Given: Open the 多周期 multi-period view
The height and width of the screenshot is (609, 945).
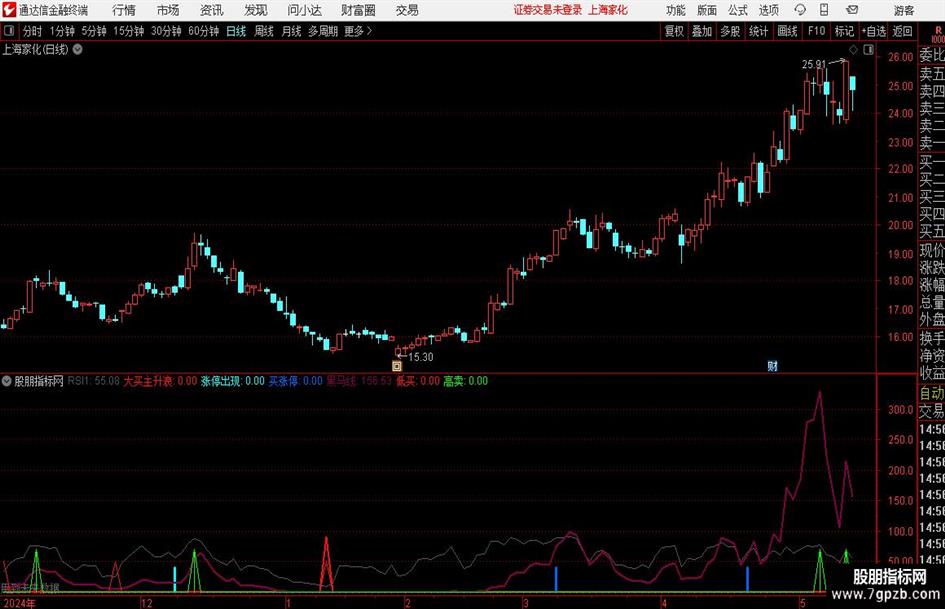Looking at the screenshot, I should tap(323, 31).
